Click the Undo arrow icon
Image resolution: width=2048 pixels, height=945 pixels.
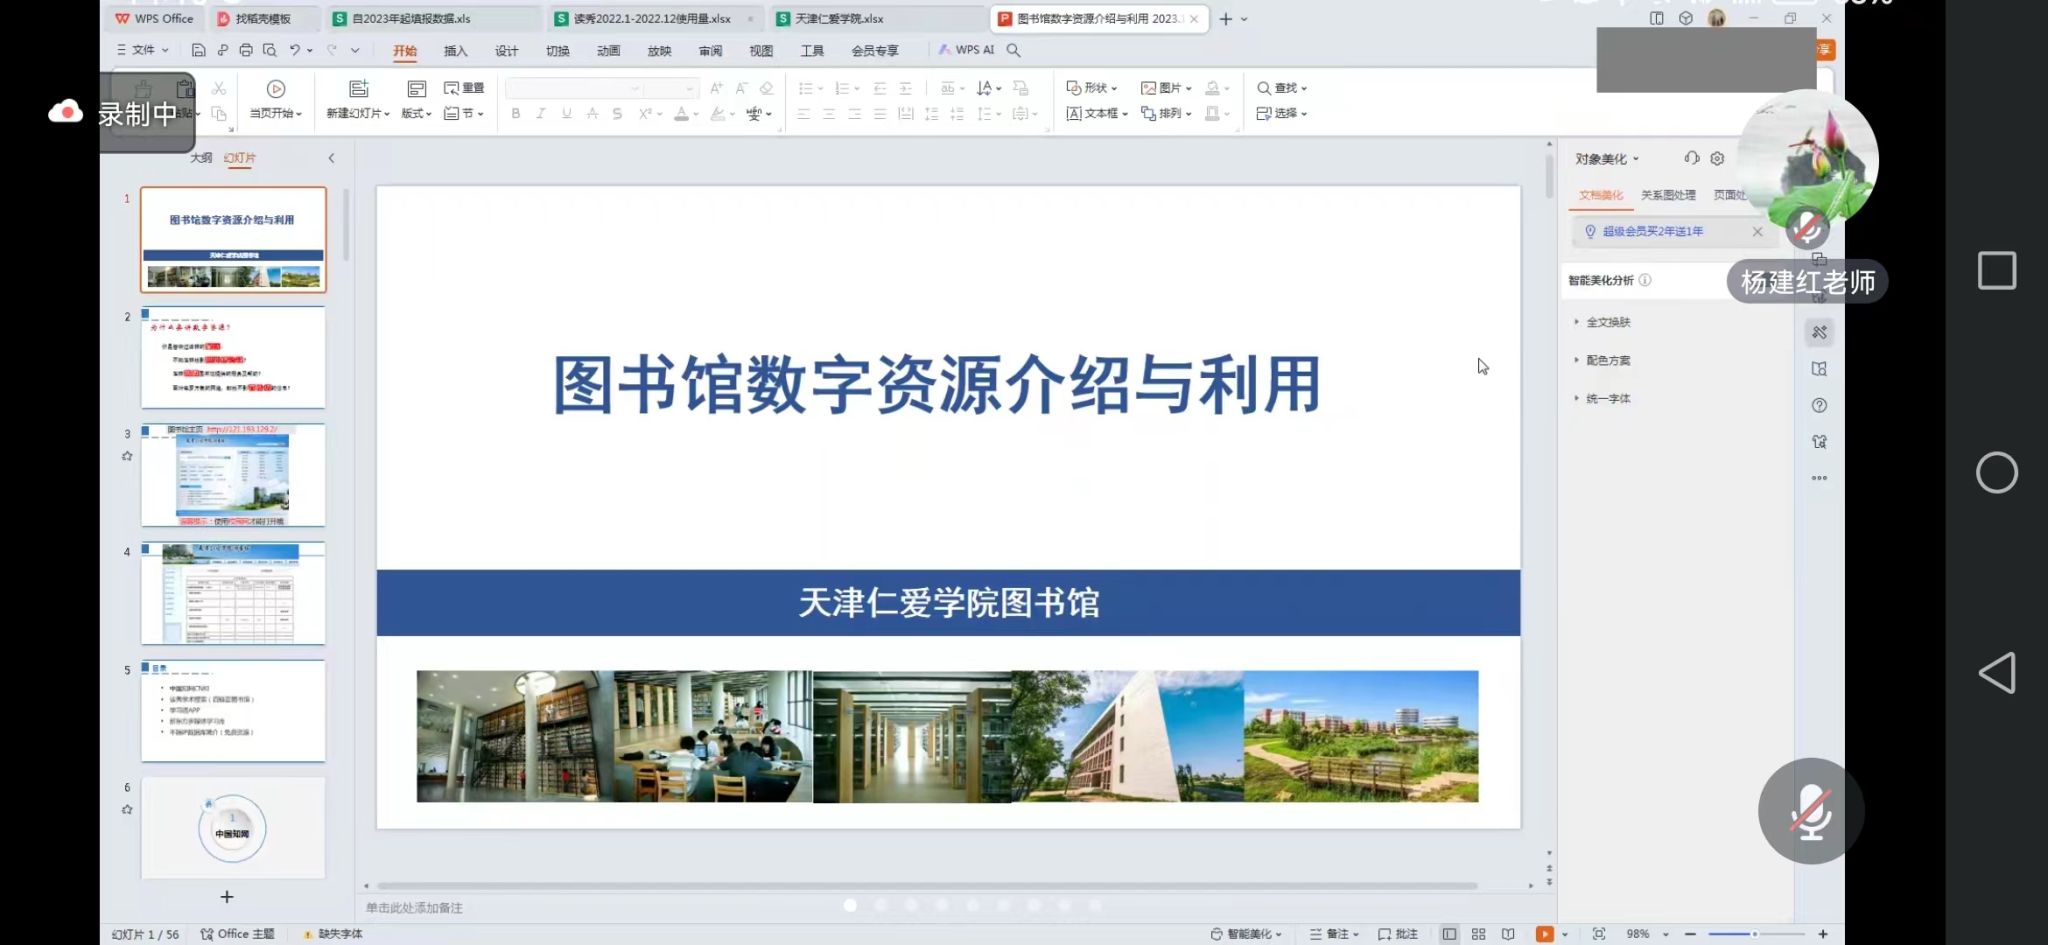tap(295, 50)
